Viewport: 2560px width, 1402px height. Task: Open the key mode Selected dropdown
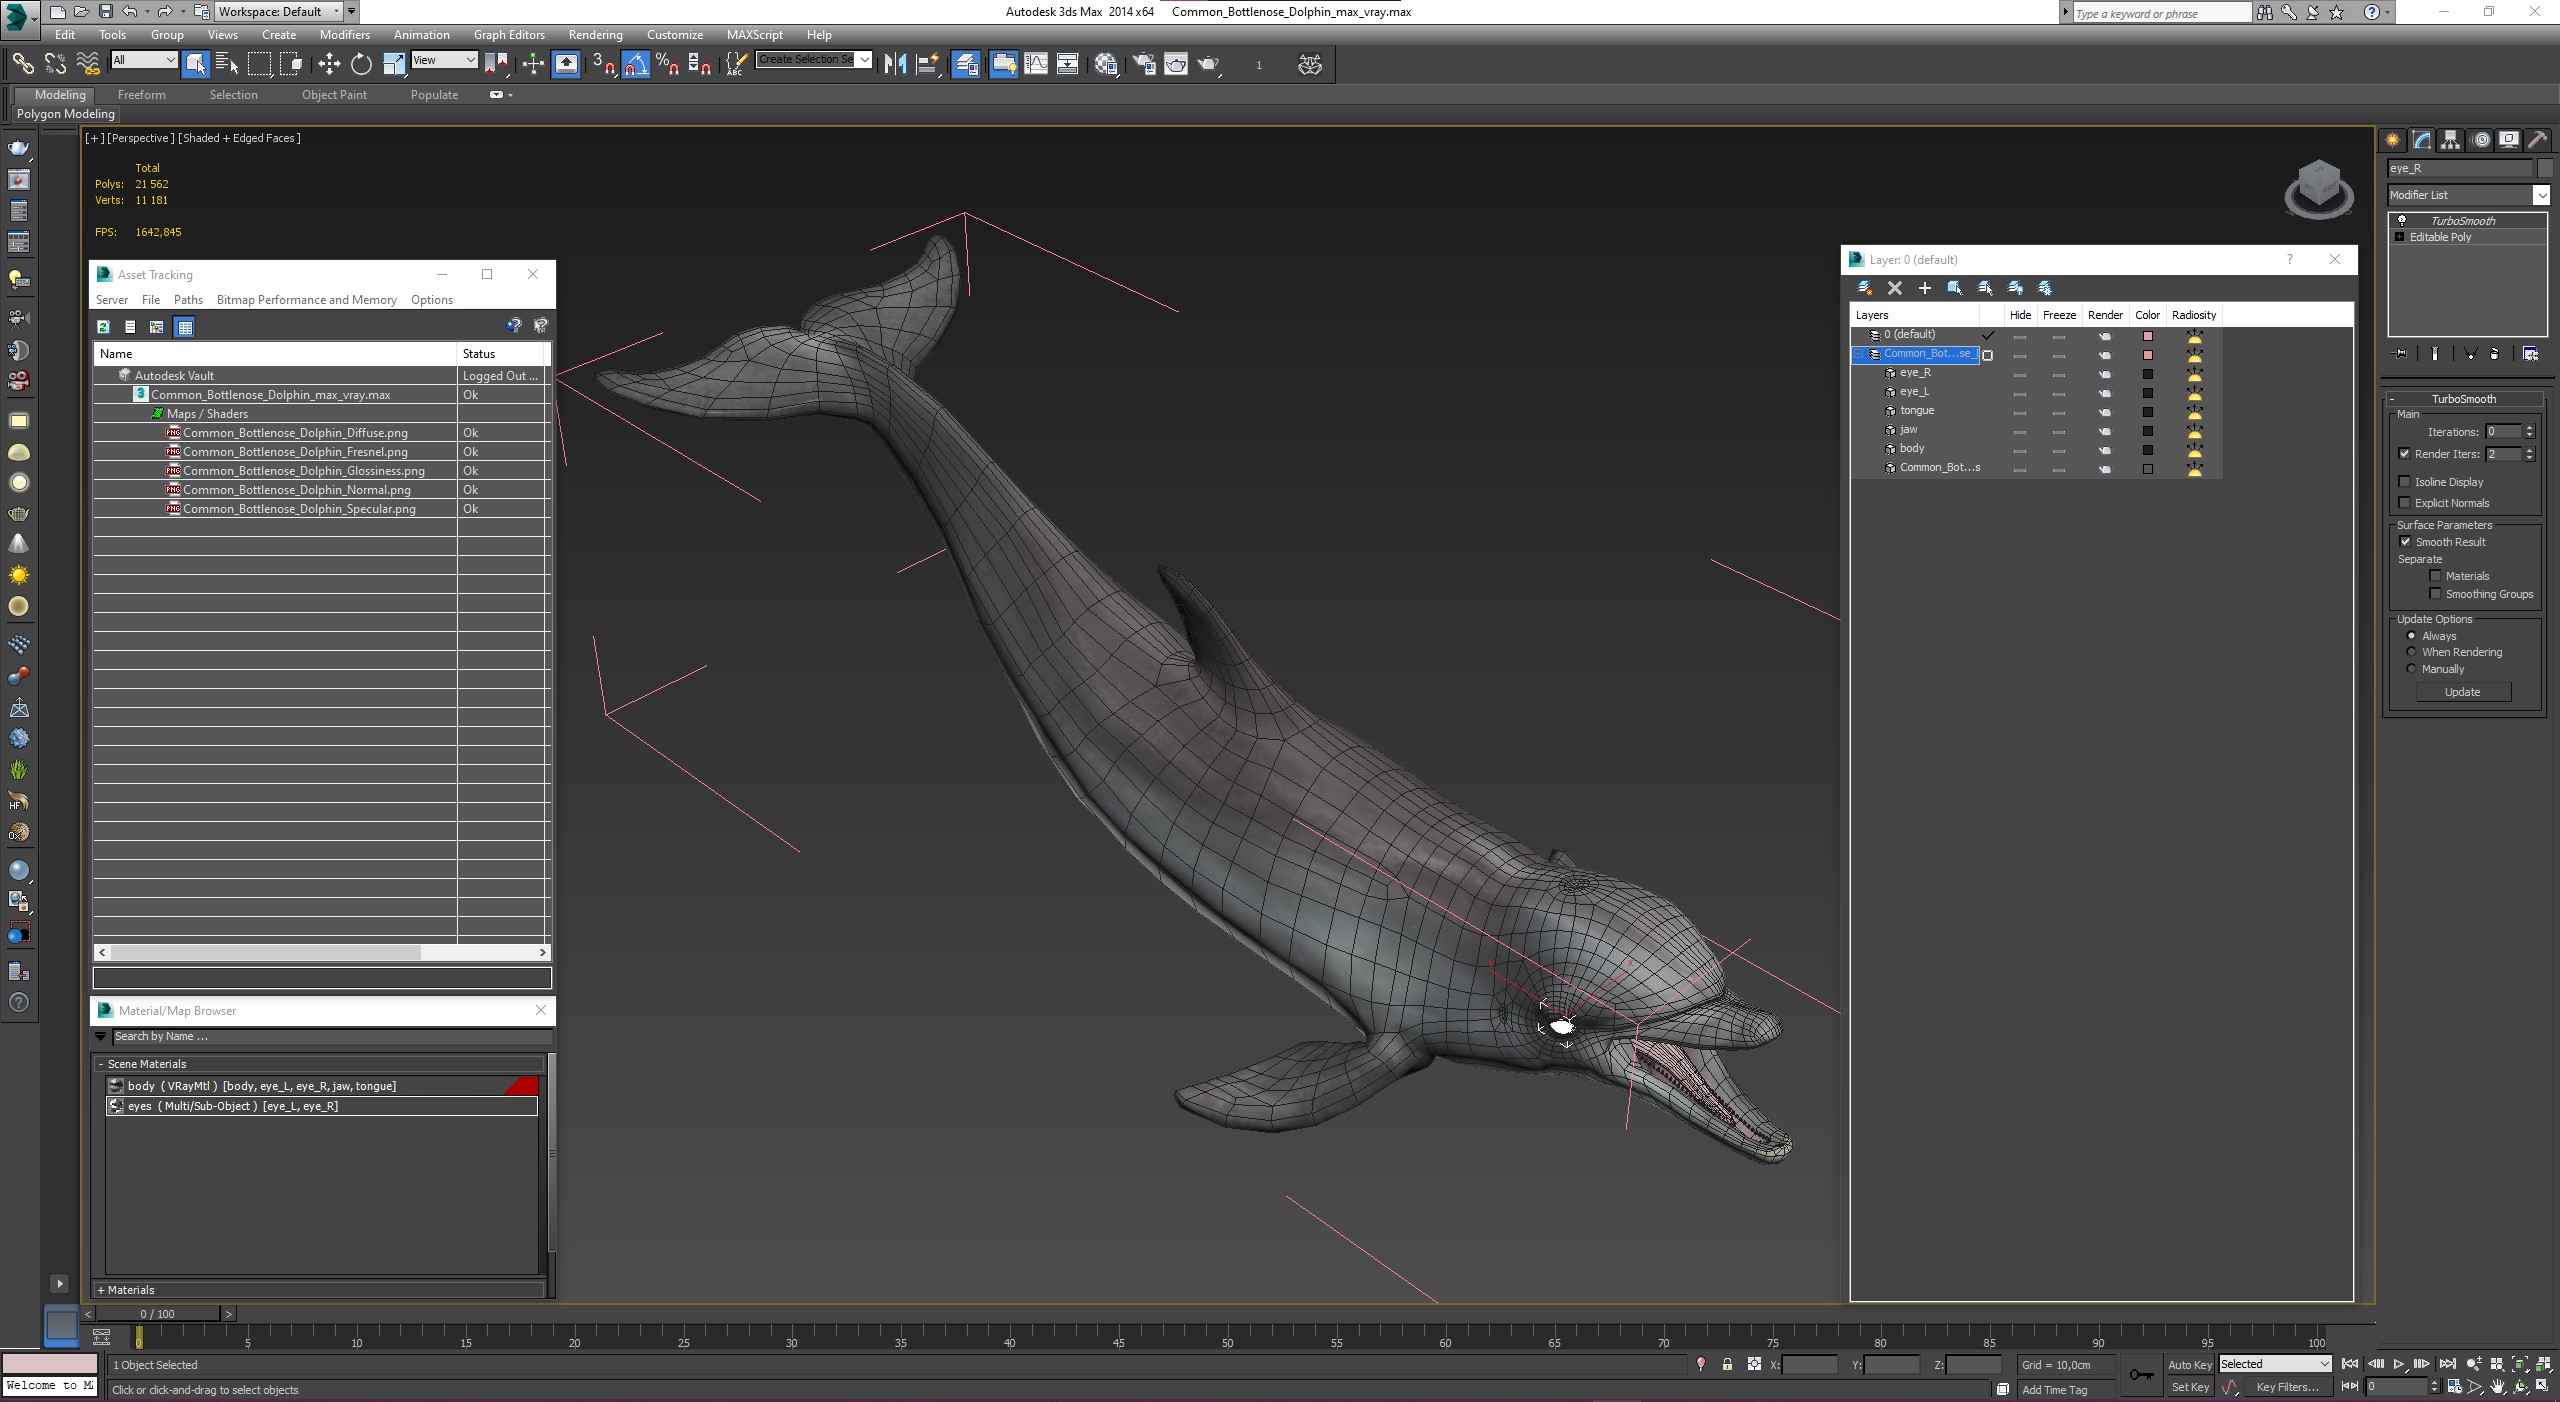tap(2275, 1364)
